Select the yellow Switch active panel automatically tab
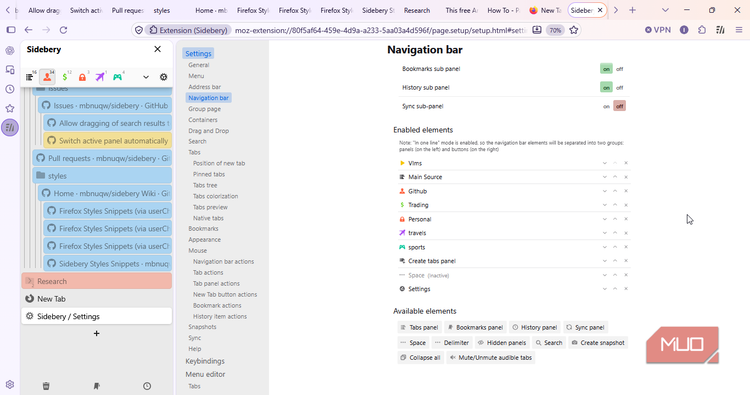The image size is (750, 395). pos(108,141)
